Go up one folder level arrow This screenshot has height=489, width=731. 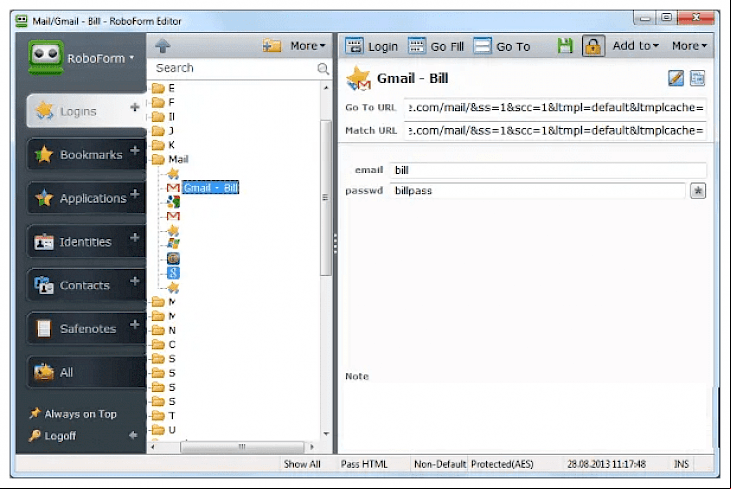point(162,46)
